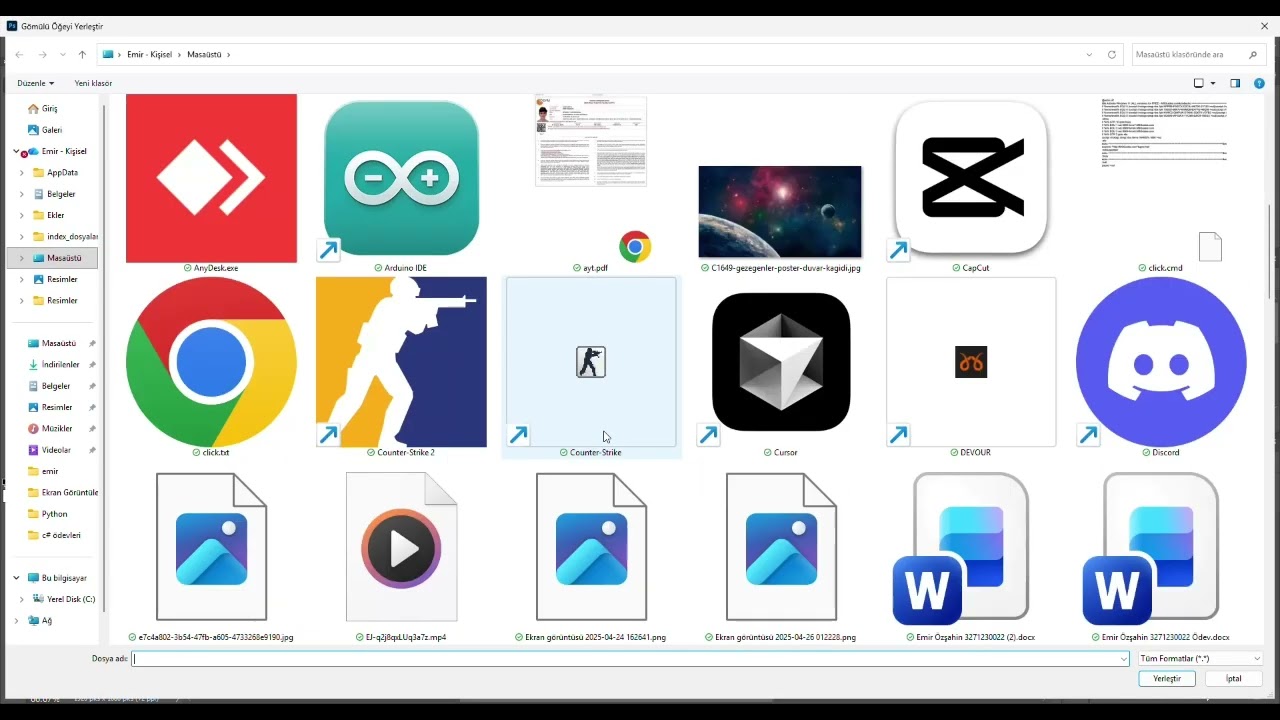1280x720 pixels.
Task: Expand the Yerel Disk (C:) chevron
Action: (x=22, y=599)
